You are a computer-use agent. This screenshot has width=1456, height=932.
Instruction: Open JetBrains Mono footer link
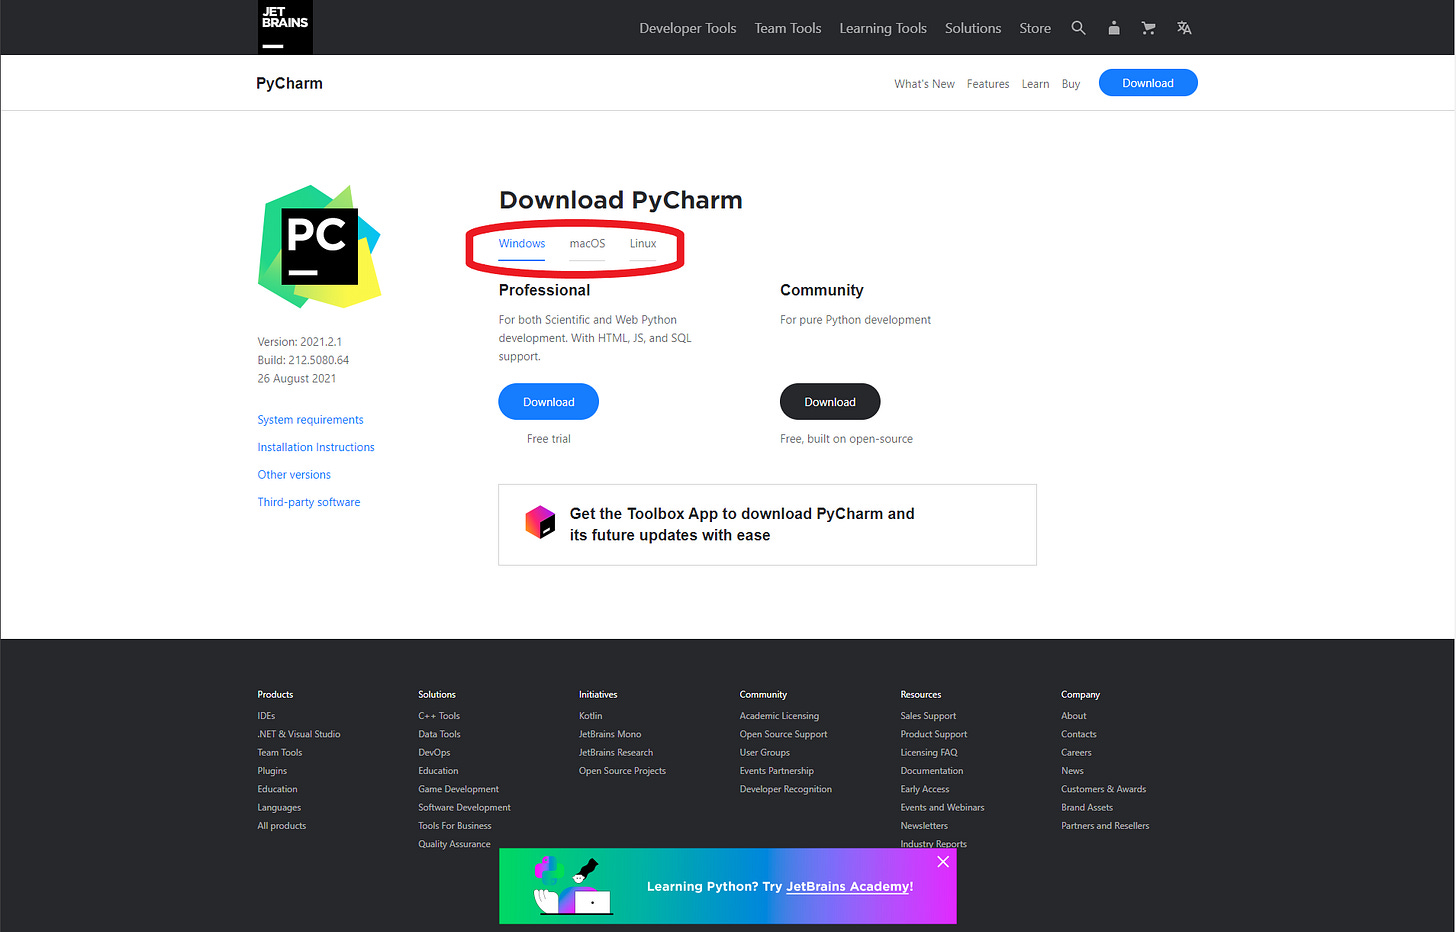click(610, 734)
